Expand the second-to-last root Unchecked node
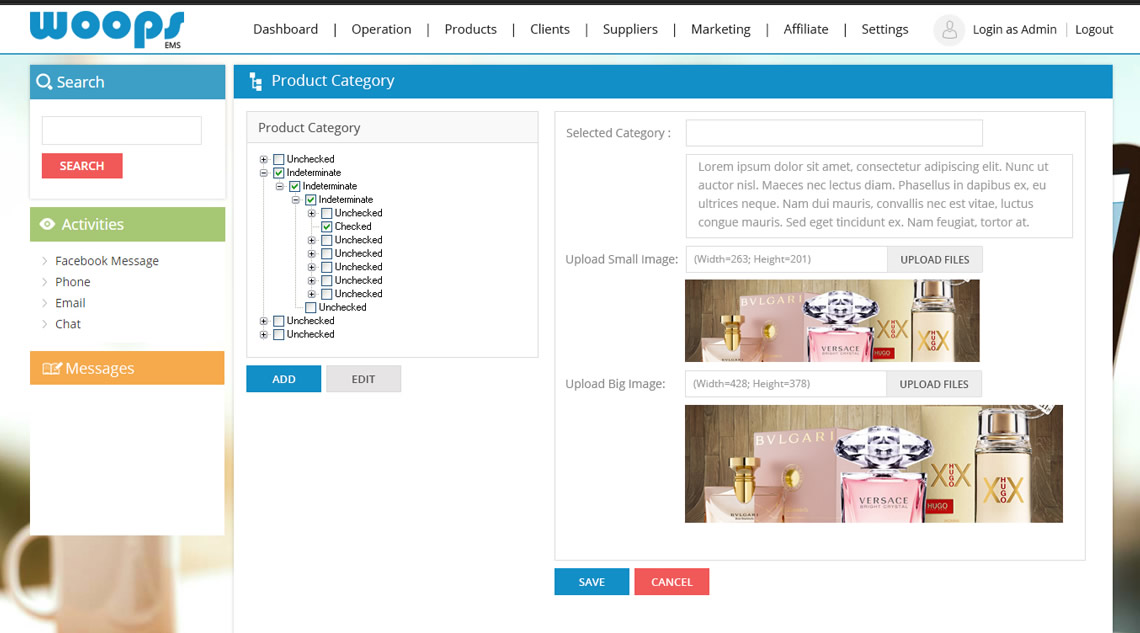The image size is (1140, 633). pyautogui.click(x=264, y=320)
